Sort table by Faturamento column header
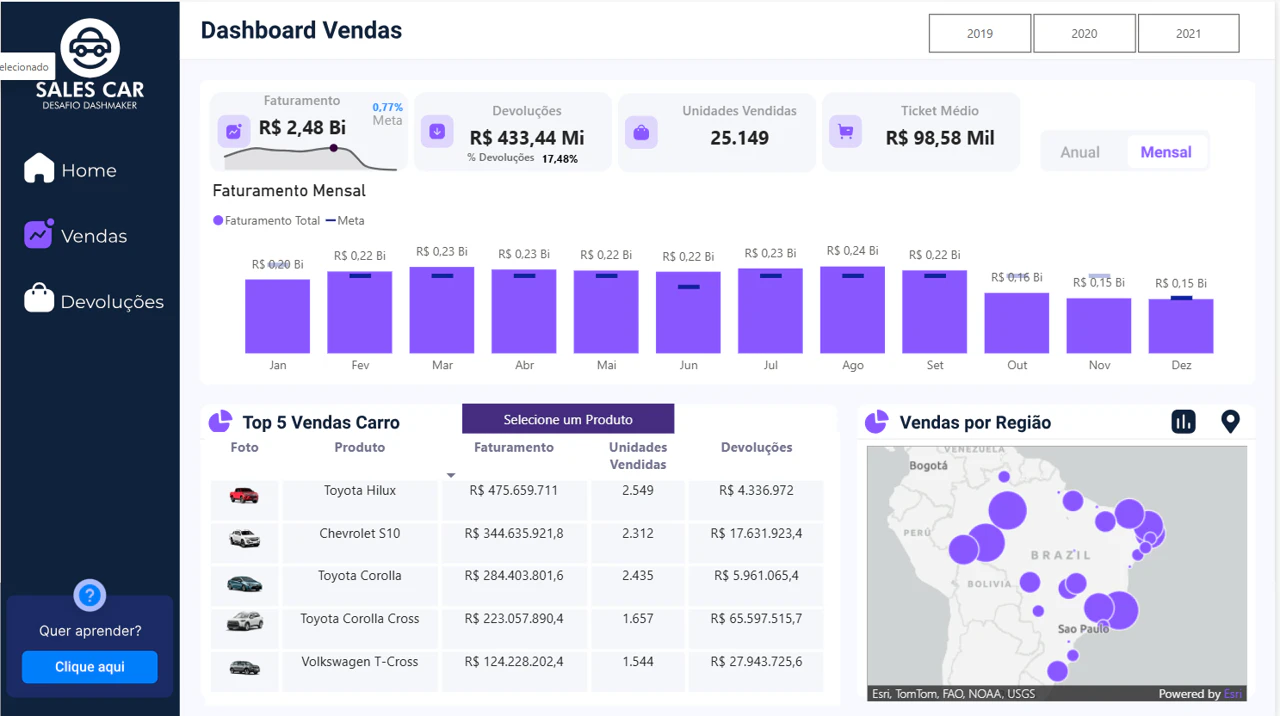 514,447
